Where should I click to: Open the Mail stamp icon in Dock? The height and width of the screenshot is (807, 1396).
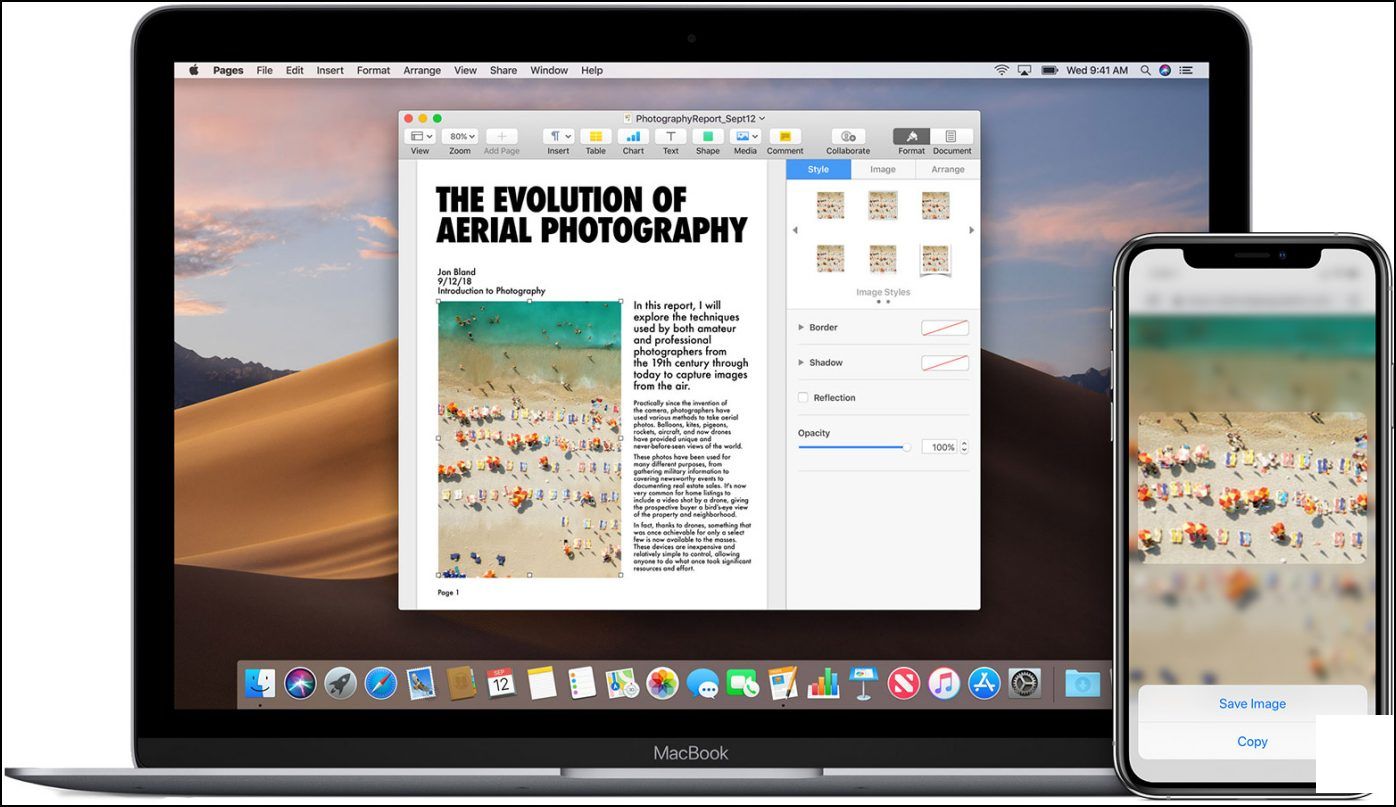coord(421,683)
